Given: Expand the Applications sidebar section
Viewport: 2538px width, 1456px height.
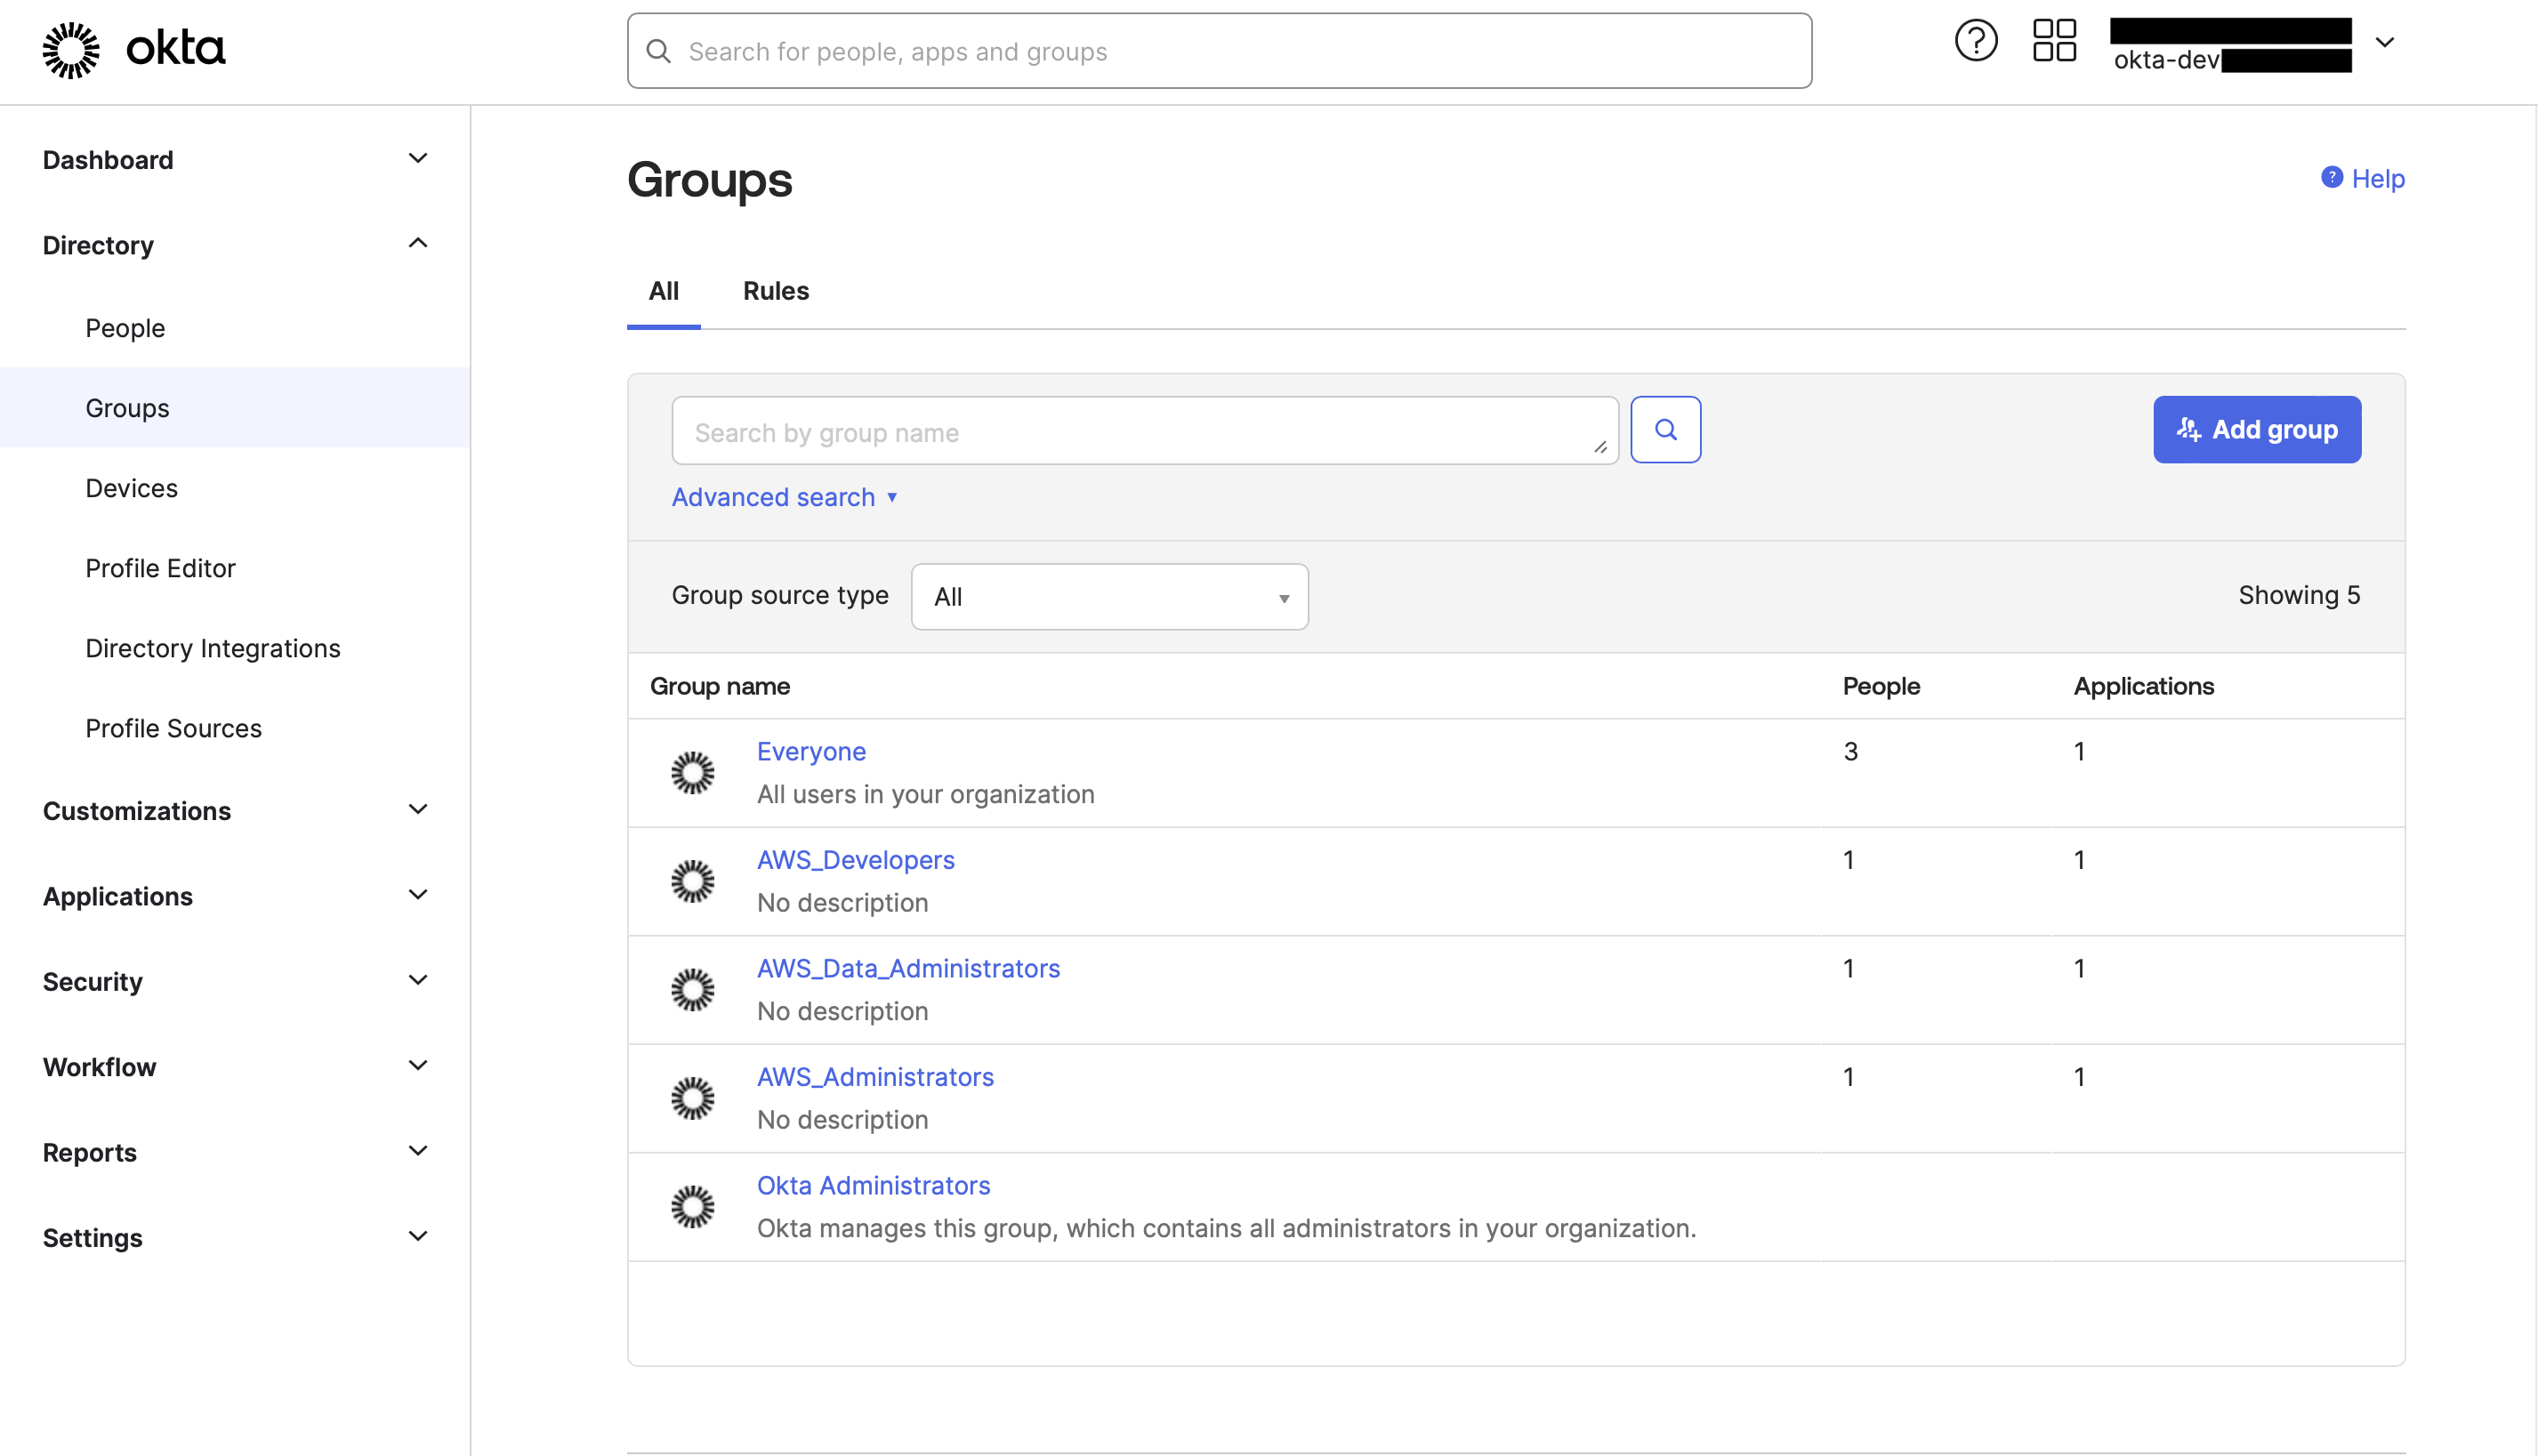Looking at the screenshot, I should (x=235, y=896).
